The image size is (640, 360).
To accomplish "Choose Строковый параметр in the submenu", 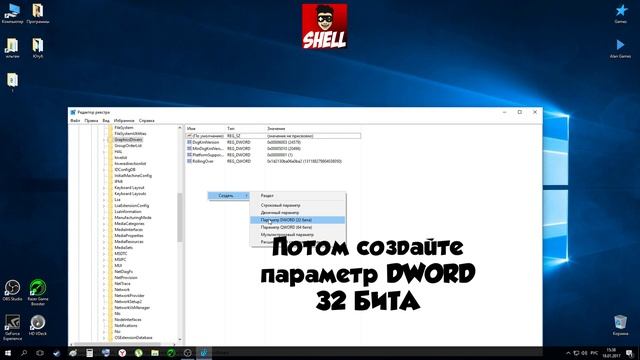I will point(298,205).
